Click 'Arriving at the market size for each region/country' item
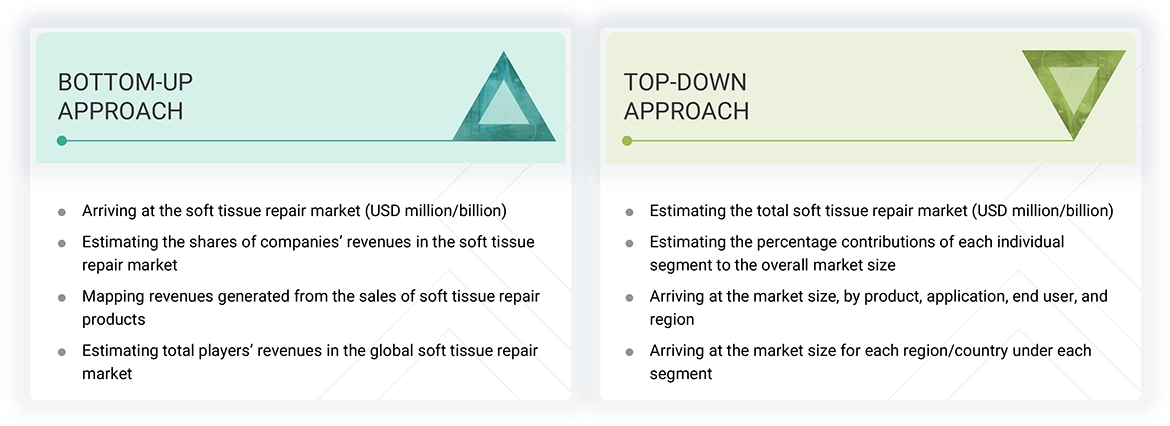 pyautogui.click(x=870, y=362)
